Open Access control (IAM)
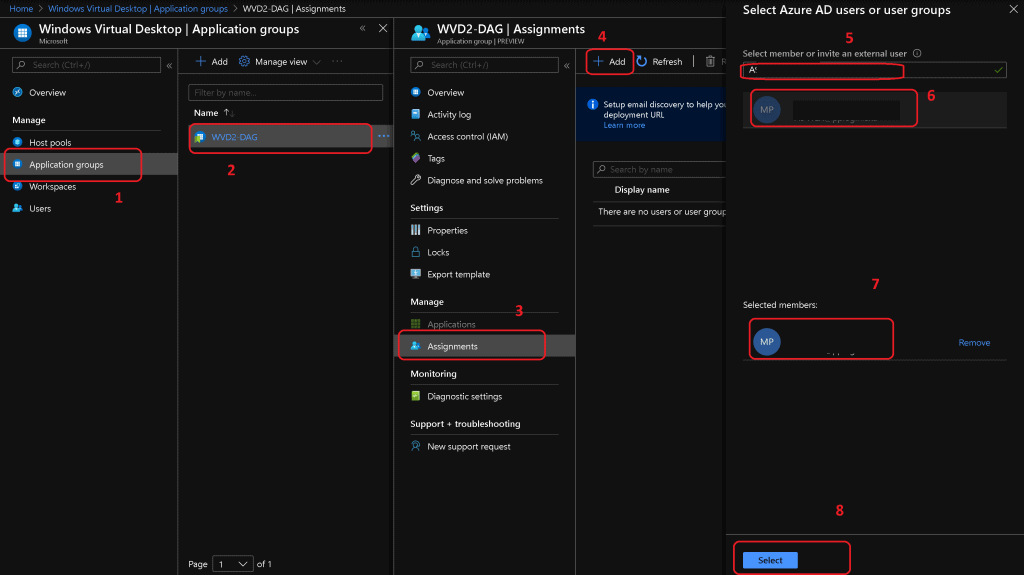Screen dimensions: 1024x575 coord(468,137)
